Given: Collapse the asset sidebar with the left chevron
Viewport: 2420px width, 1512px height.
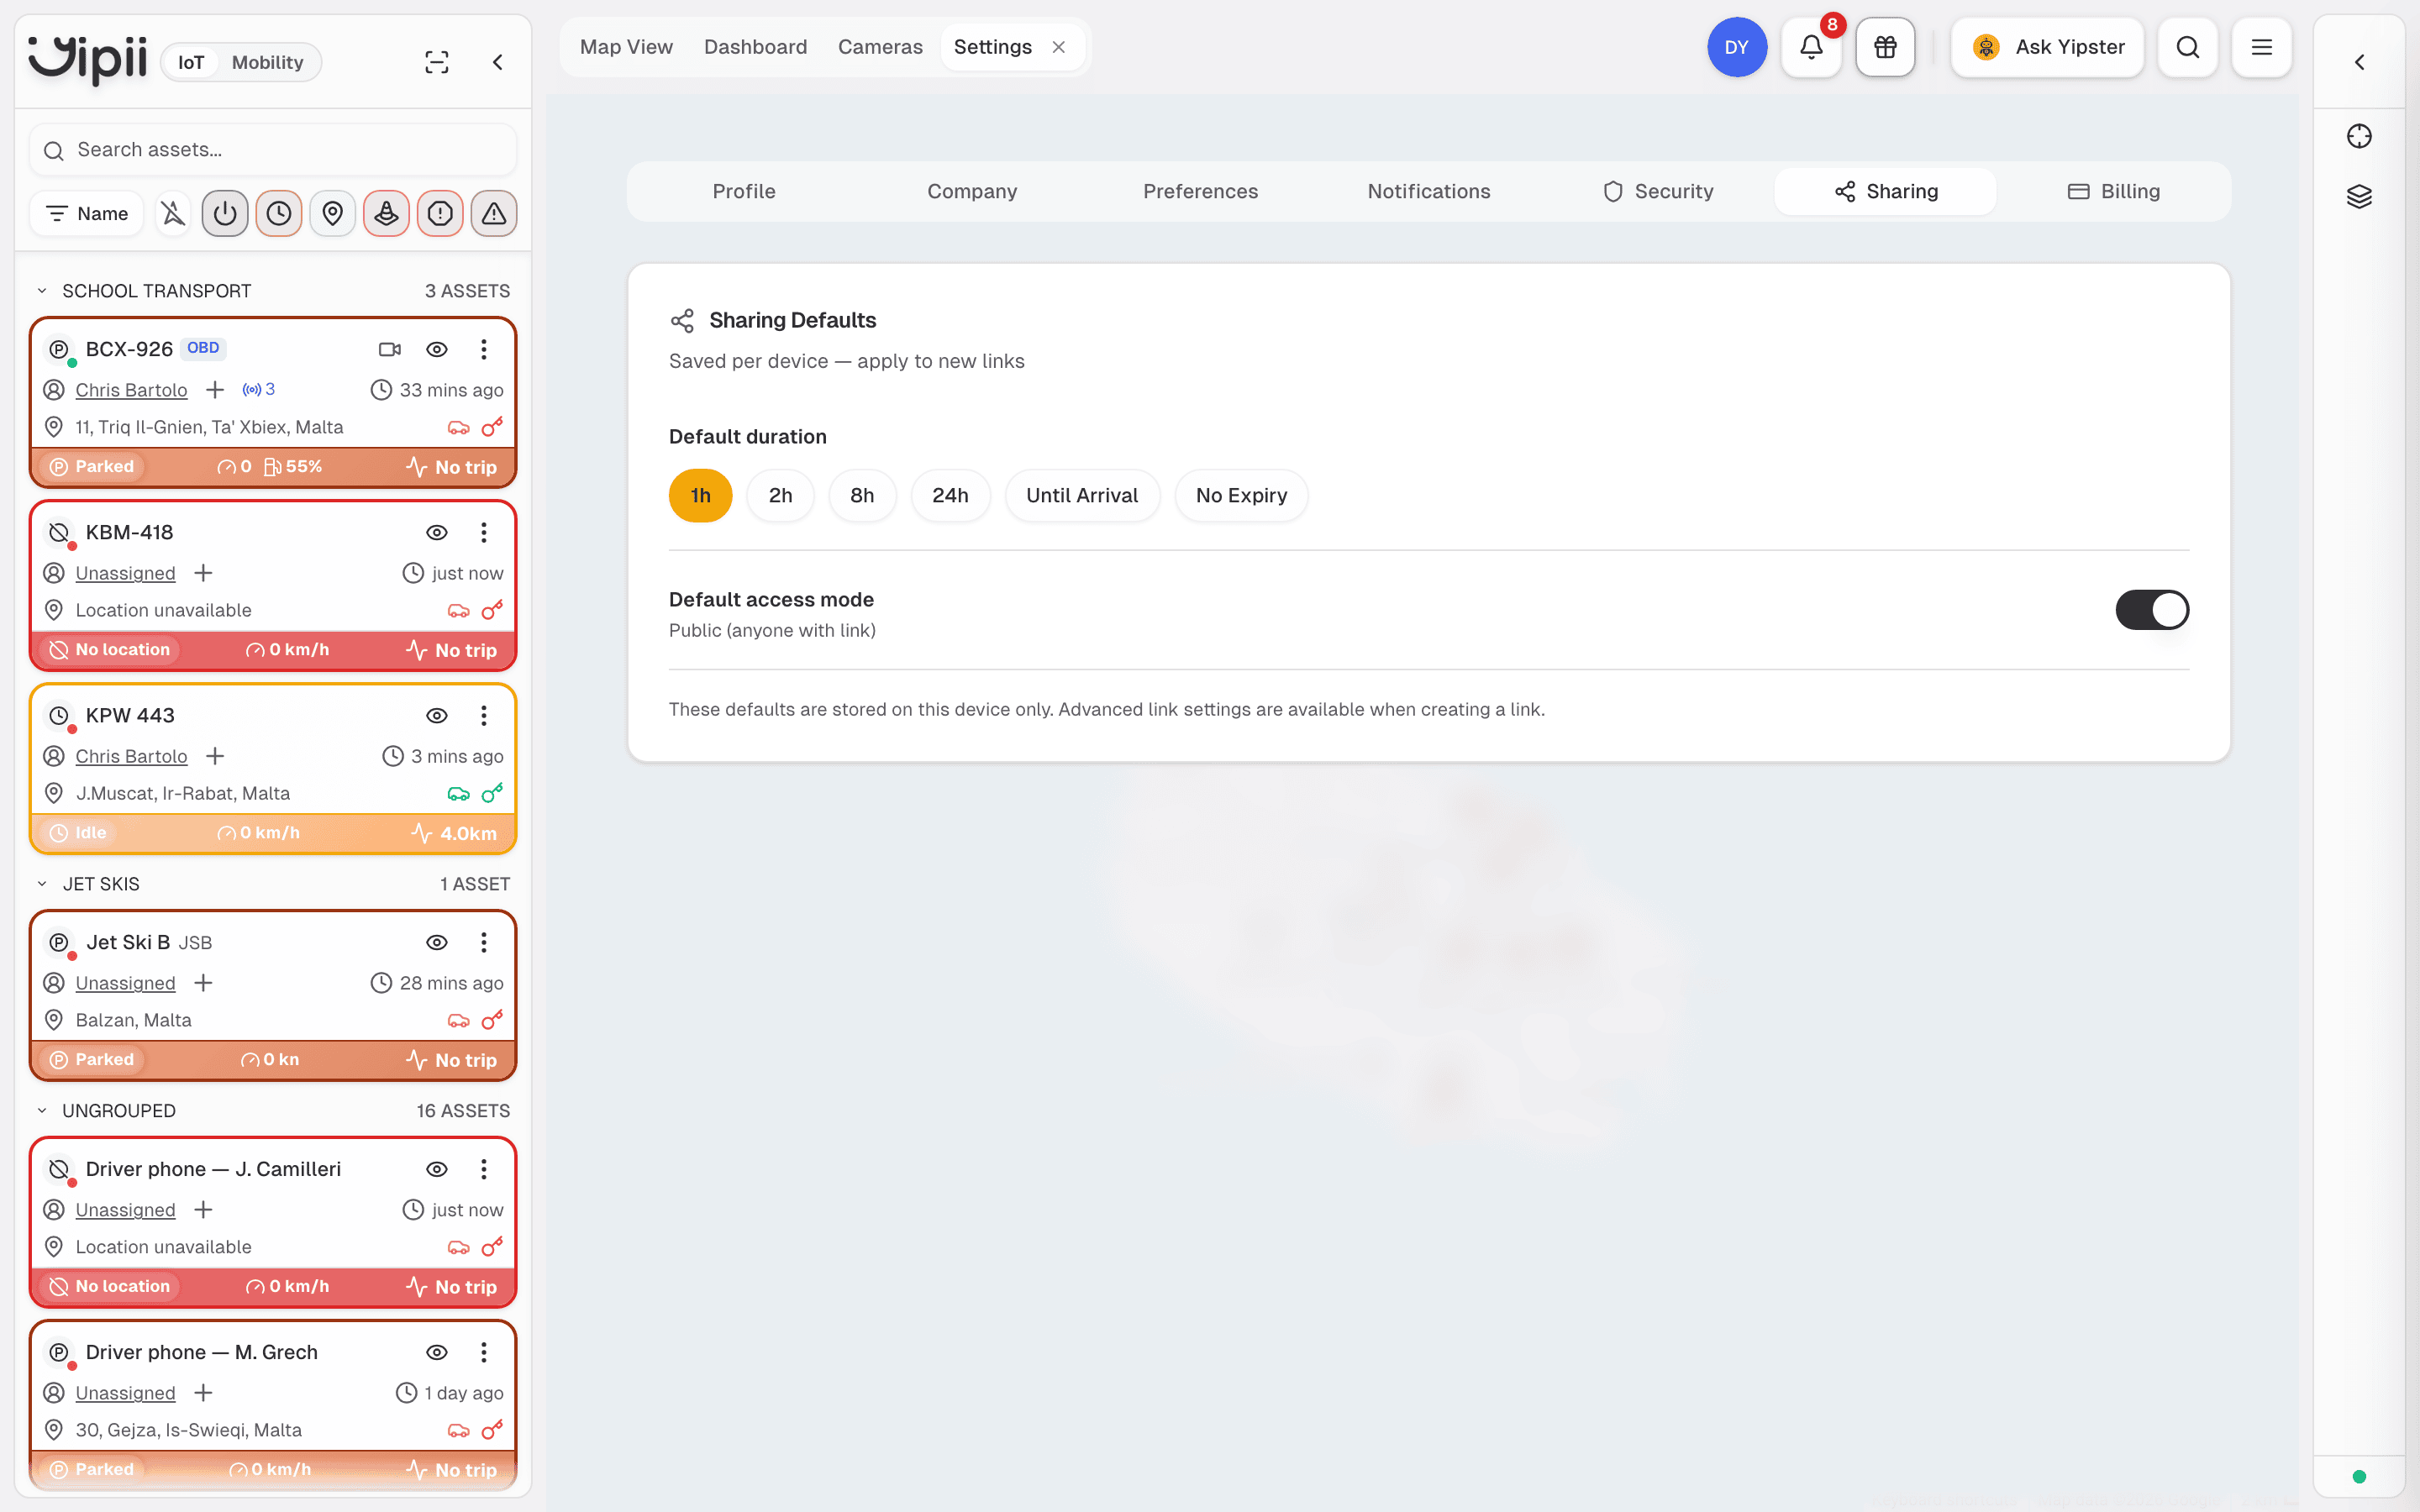Looking at the screenshot, I should point(498,62).
